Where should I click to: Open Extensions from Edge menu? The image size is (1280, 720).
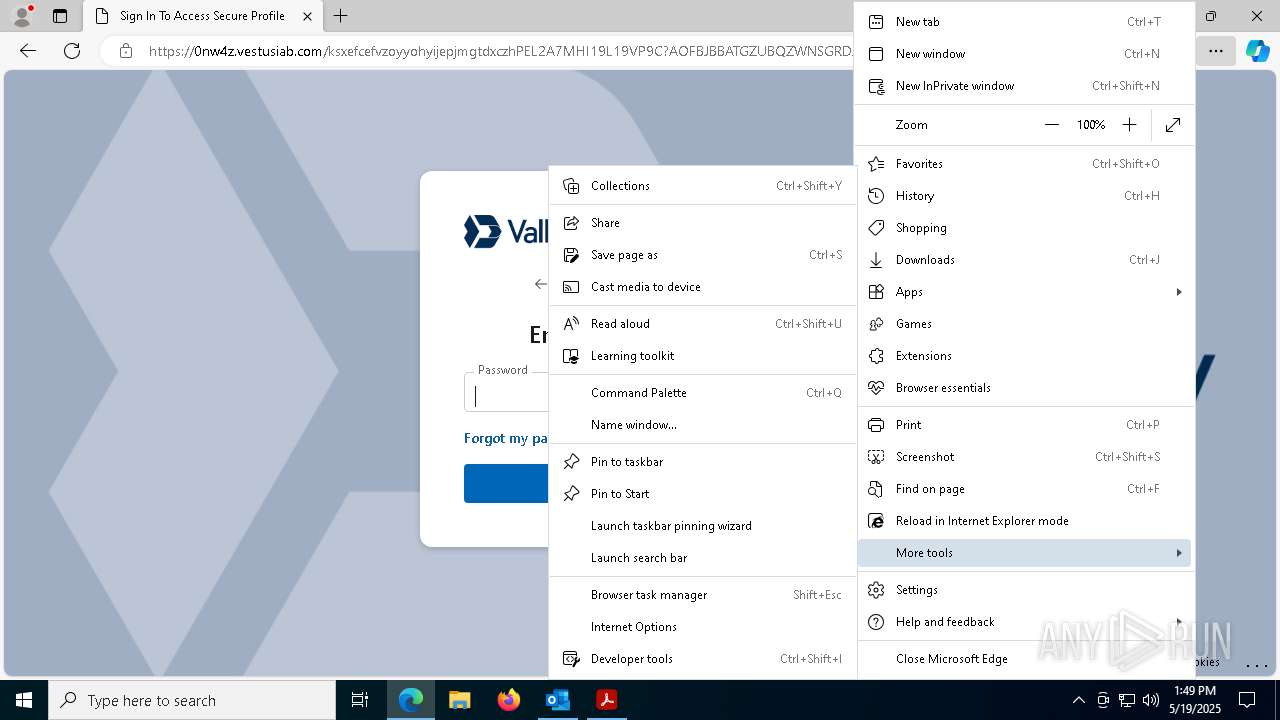click(x=1025, y=356)
